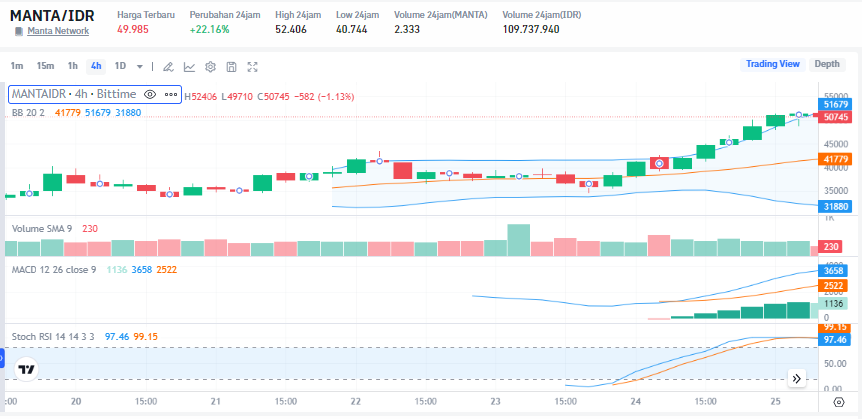Click the 51679 upper band price label
Screen dimensions: 862x419
pyautogui.click(x=835, y=104)
